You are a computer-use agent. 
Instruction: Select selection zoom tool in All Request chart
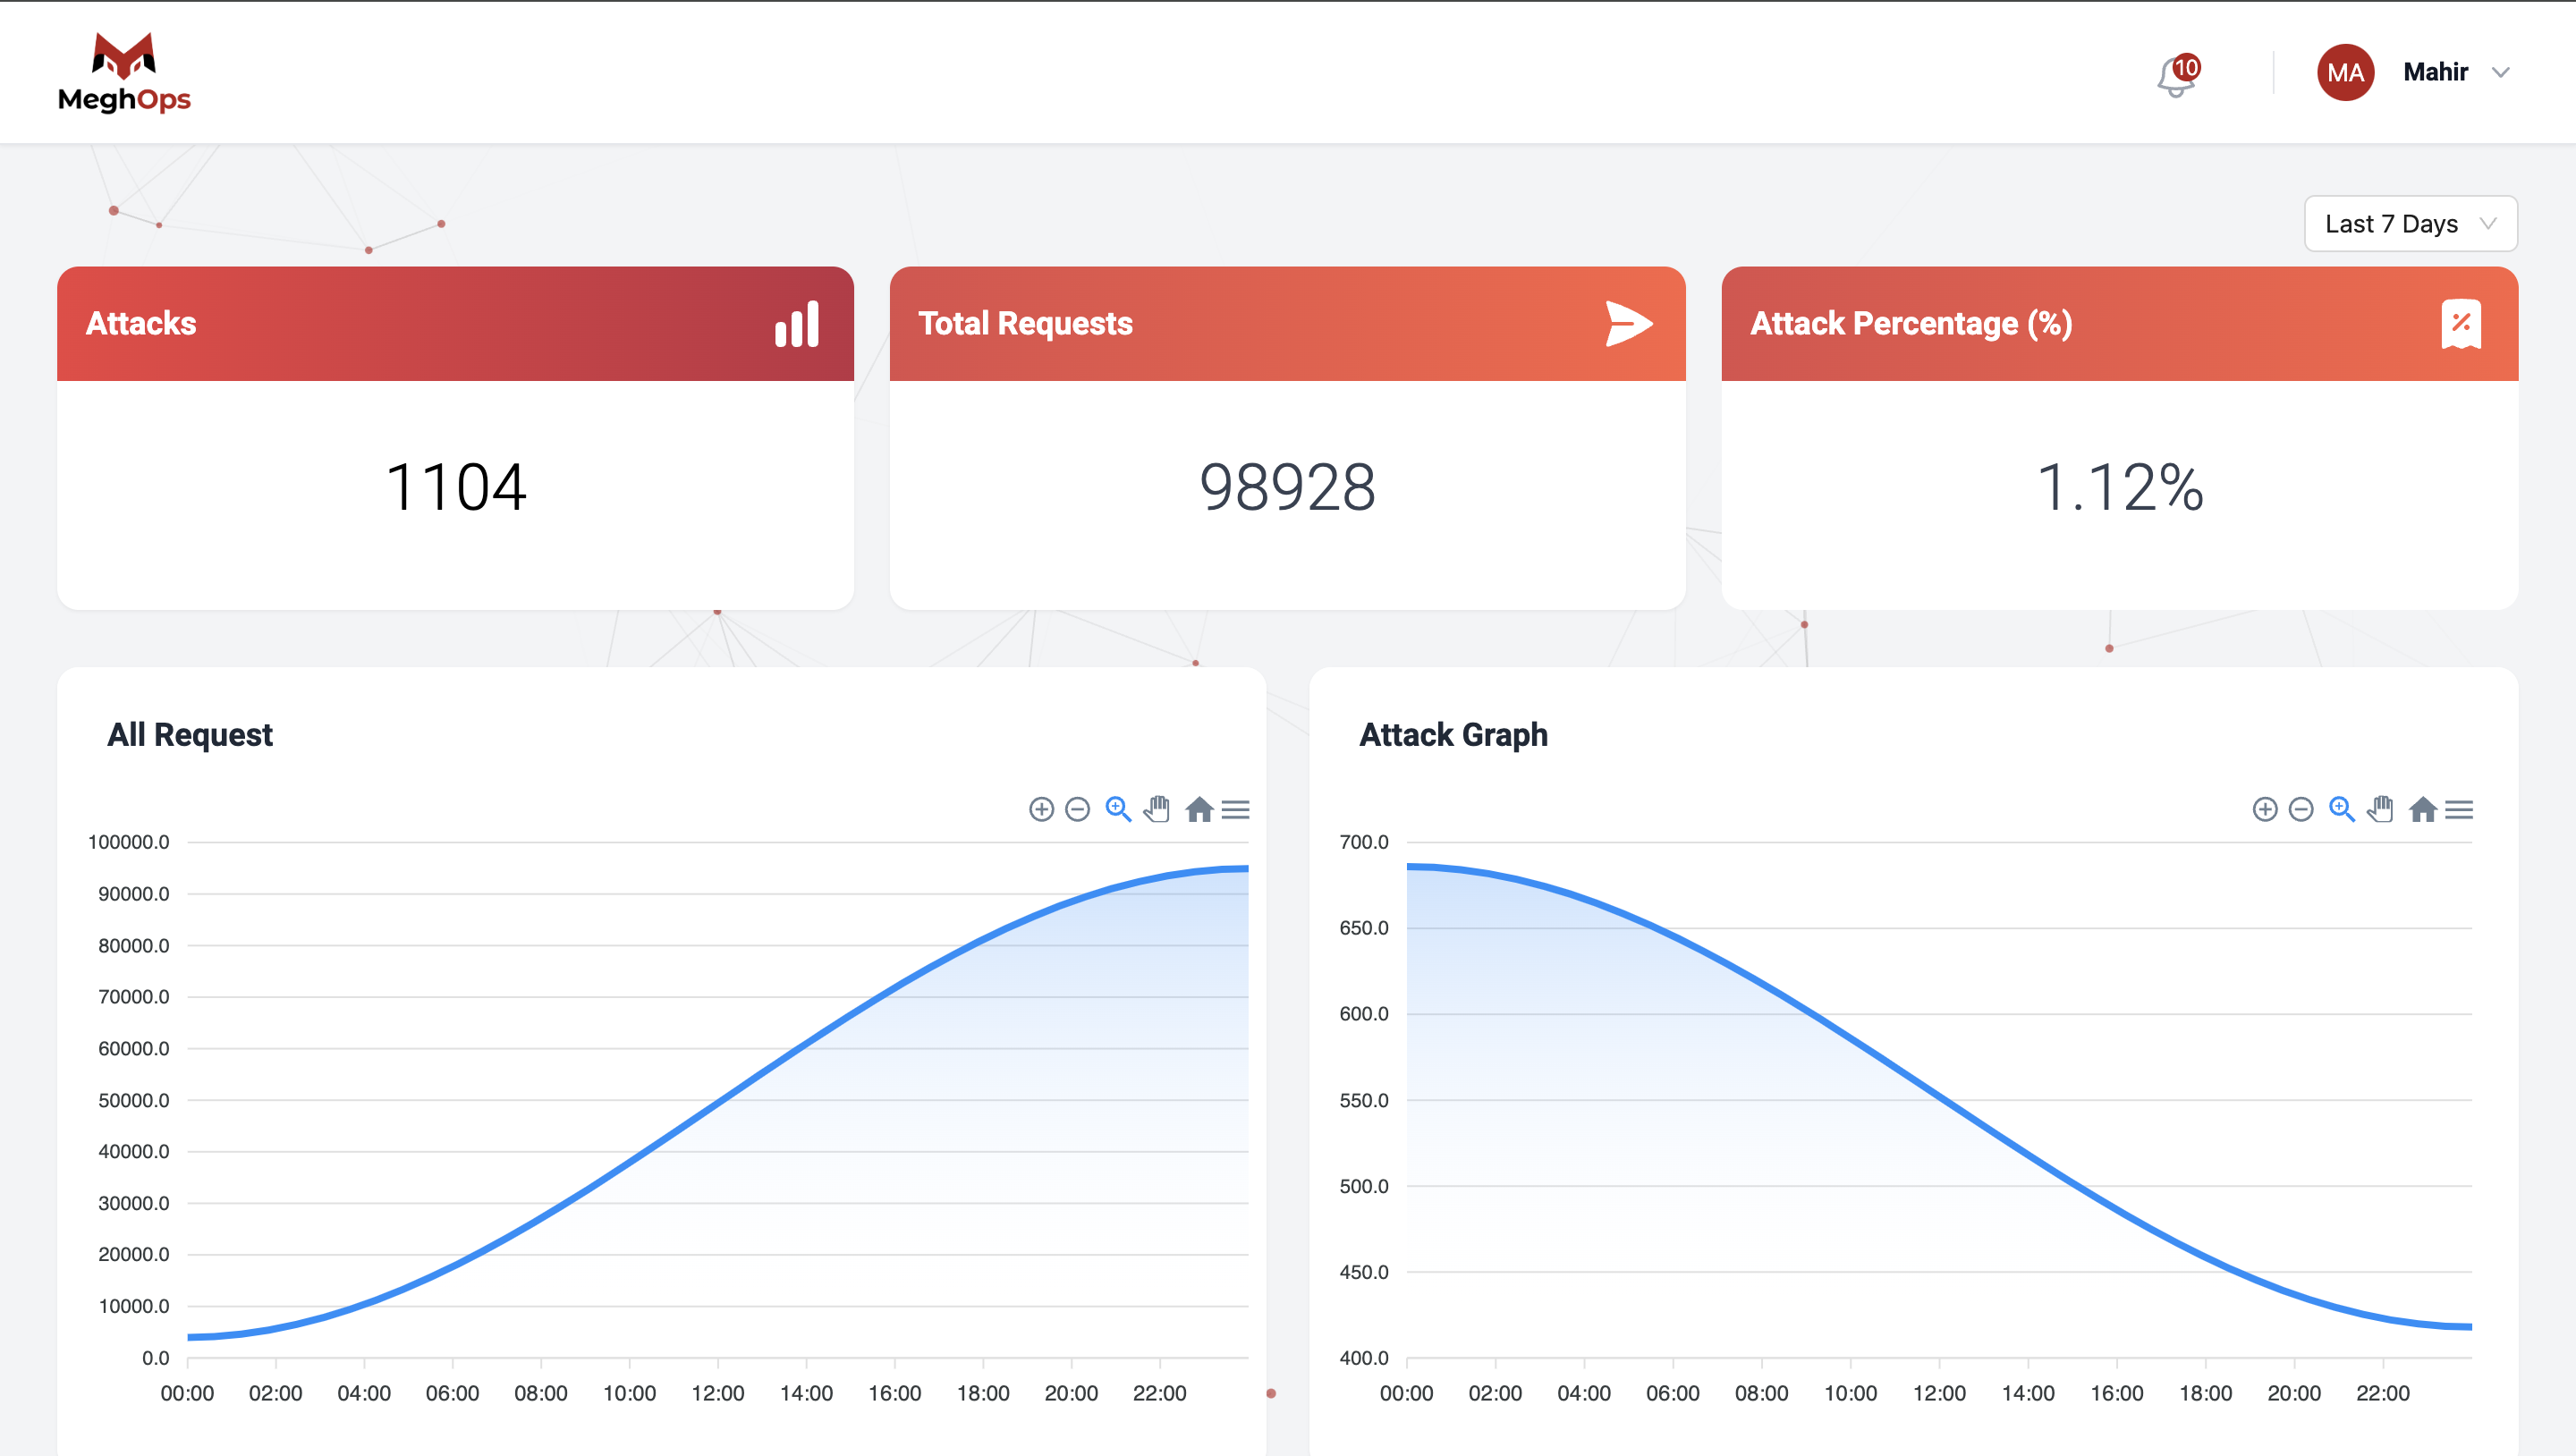(x=1118, y=809)
